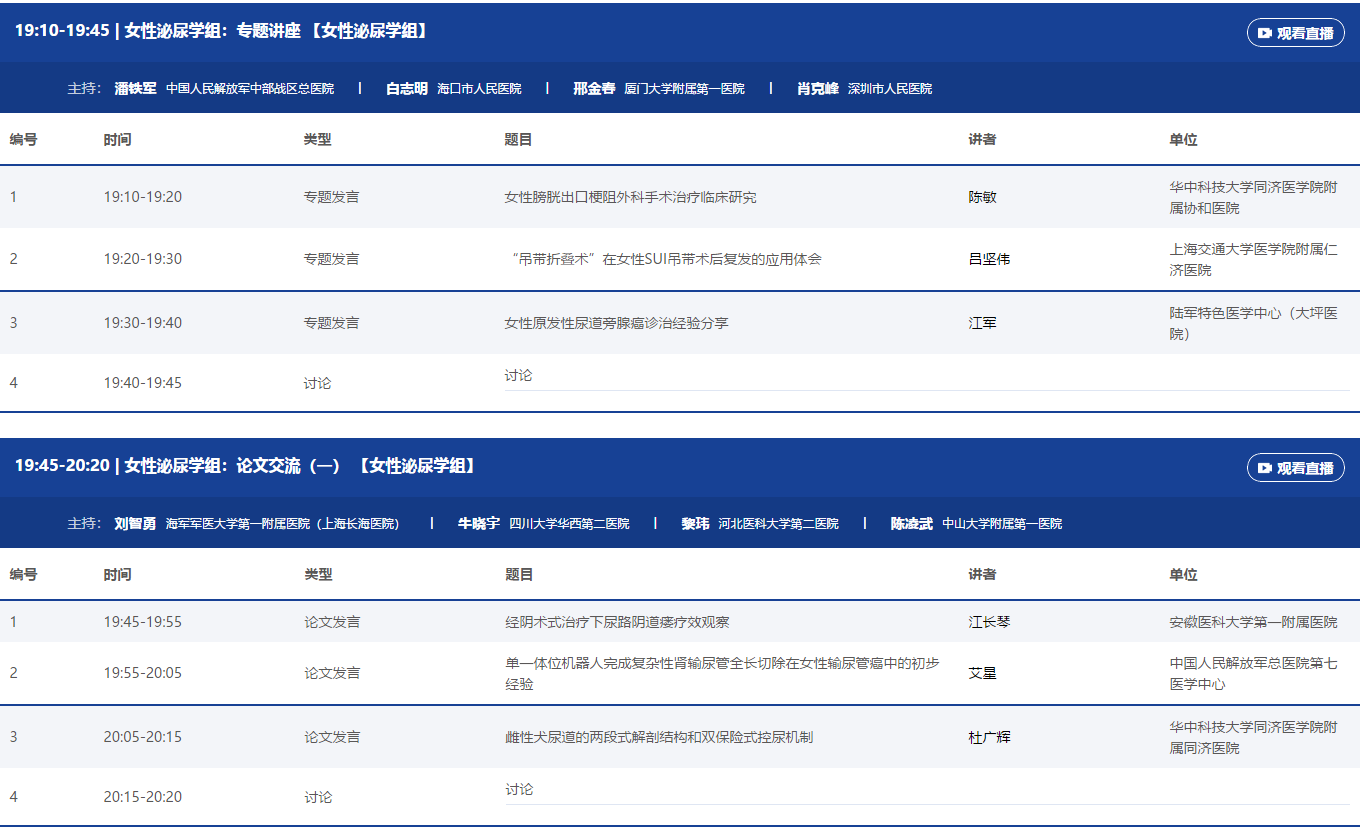Watch live stream for 19:10-19:45 专题讲座 session

tap(1295, 33)
